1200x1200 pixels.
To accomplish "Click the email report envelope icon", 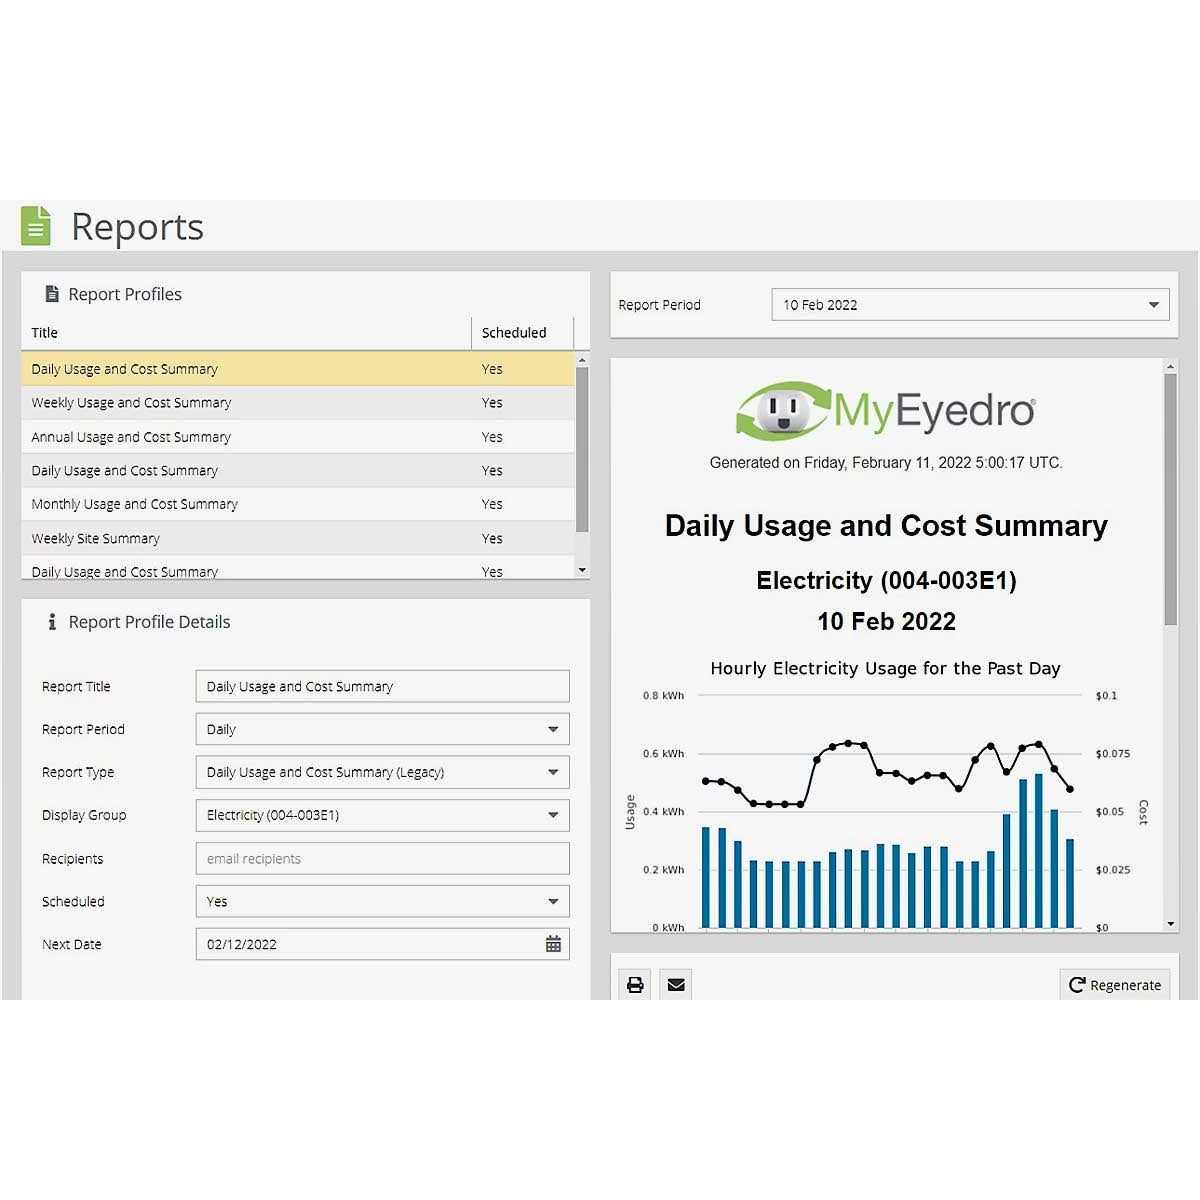I will pyautogui.click(x=676, y=985).
